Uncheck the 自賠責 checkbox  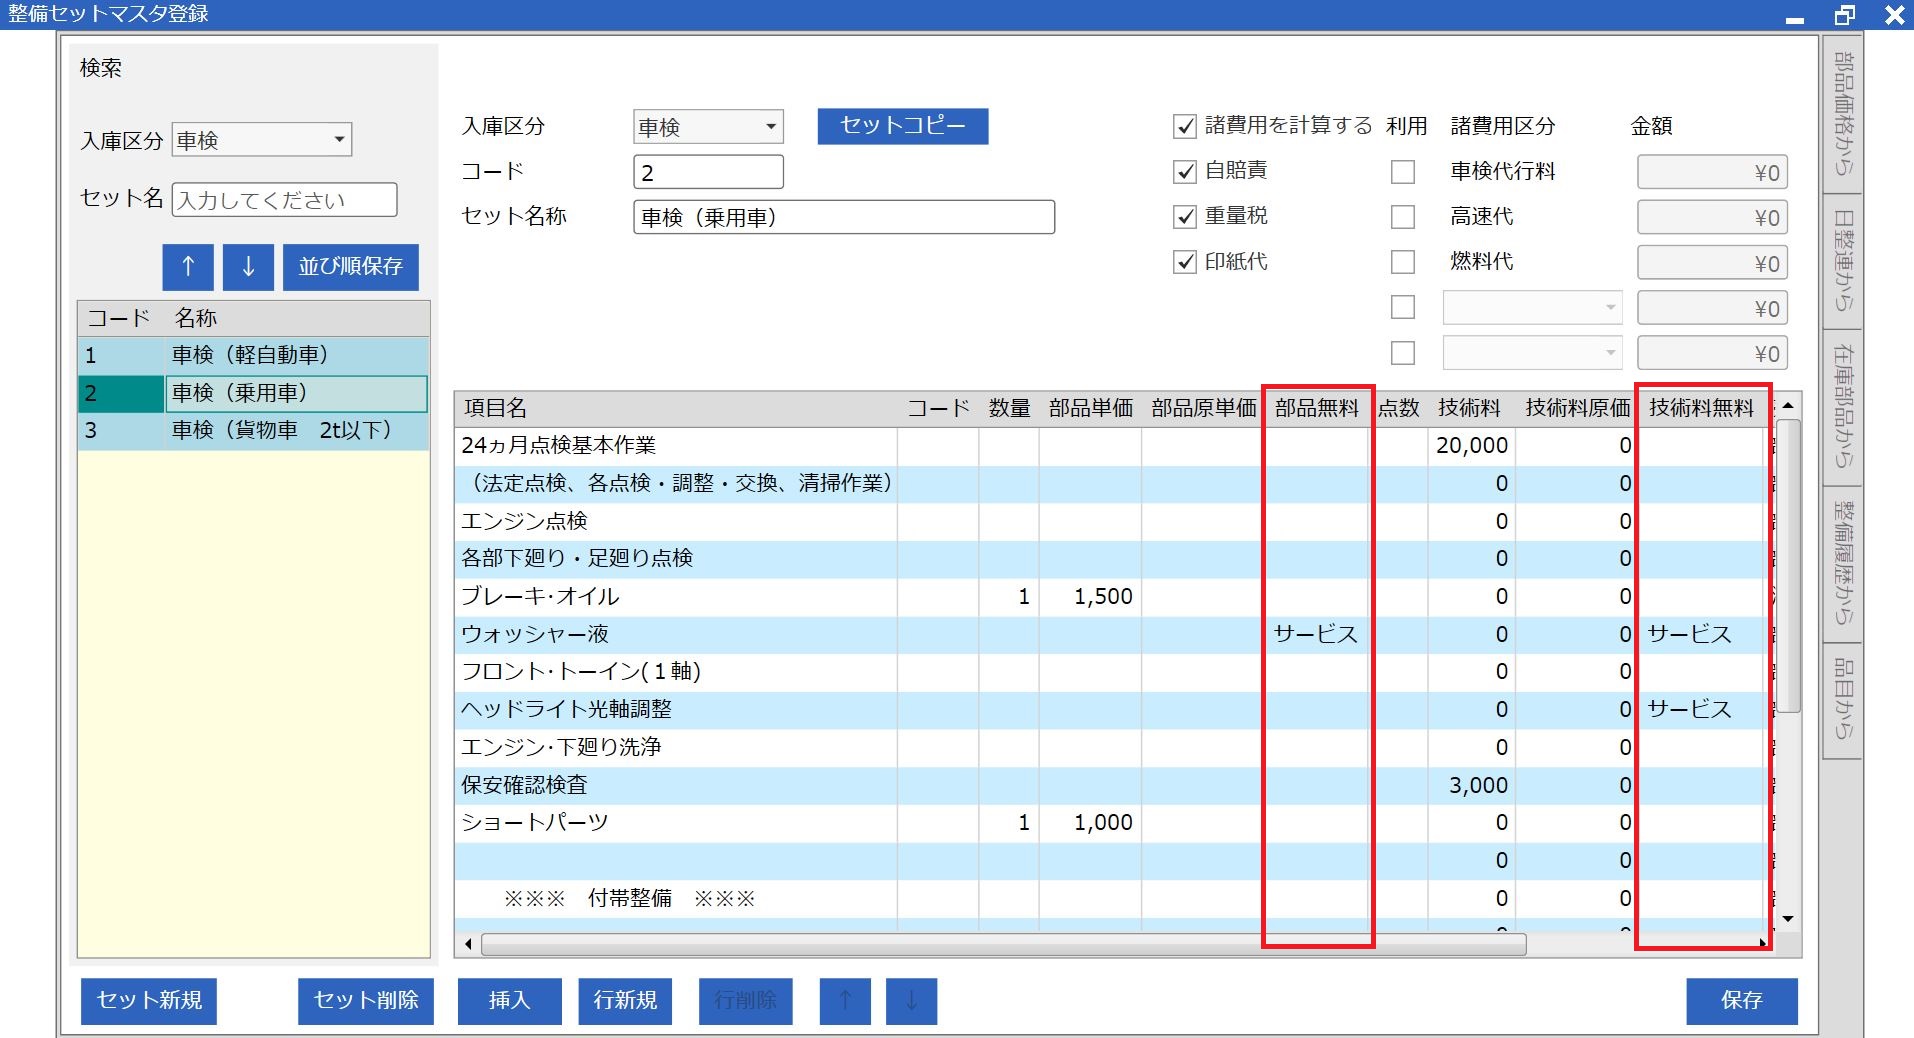coord(1185,172)
